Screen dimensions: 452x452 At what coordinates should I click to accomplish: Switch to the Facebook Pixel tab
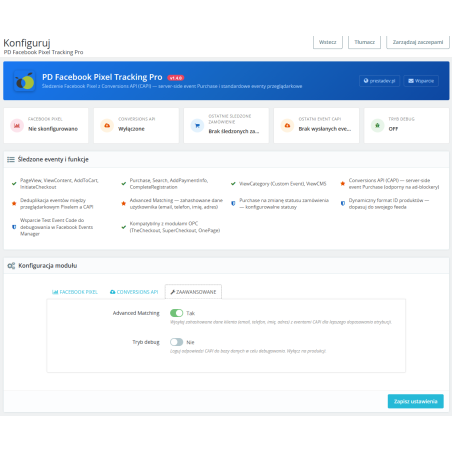pyautogui.click(x=75, y=292)
